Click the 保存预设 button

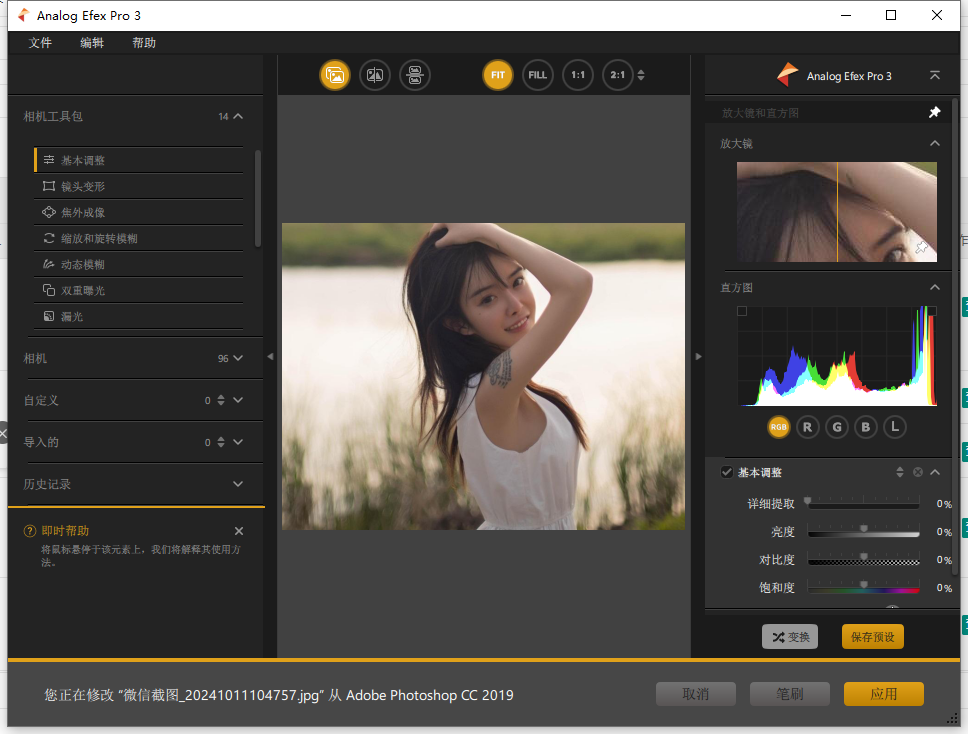872,636
